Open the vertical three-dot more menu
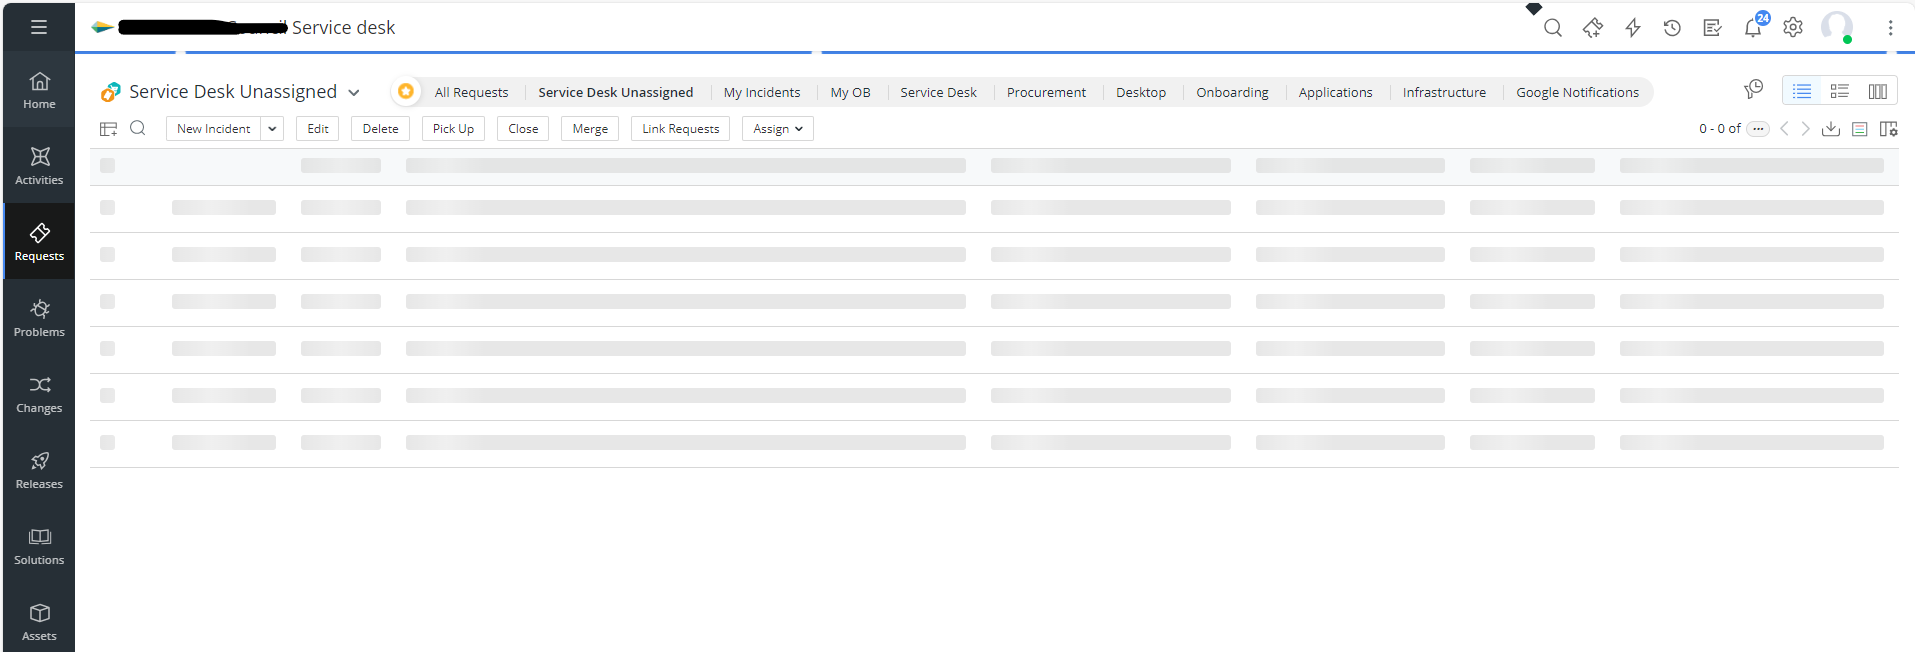1915x652 pixels. click(x=1890, y=28)
